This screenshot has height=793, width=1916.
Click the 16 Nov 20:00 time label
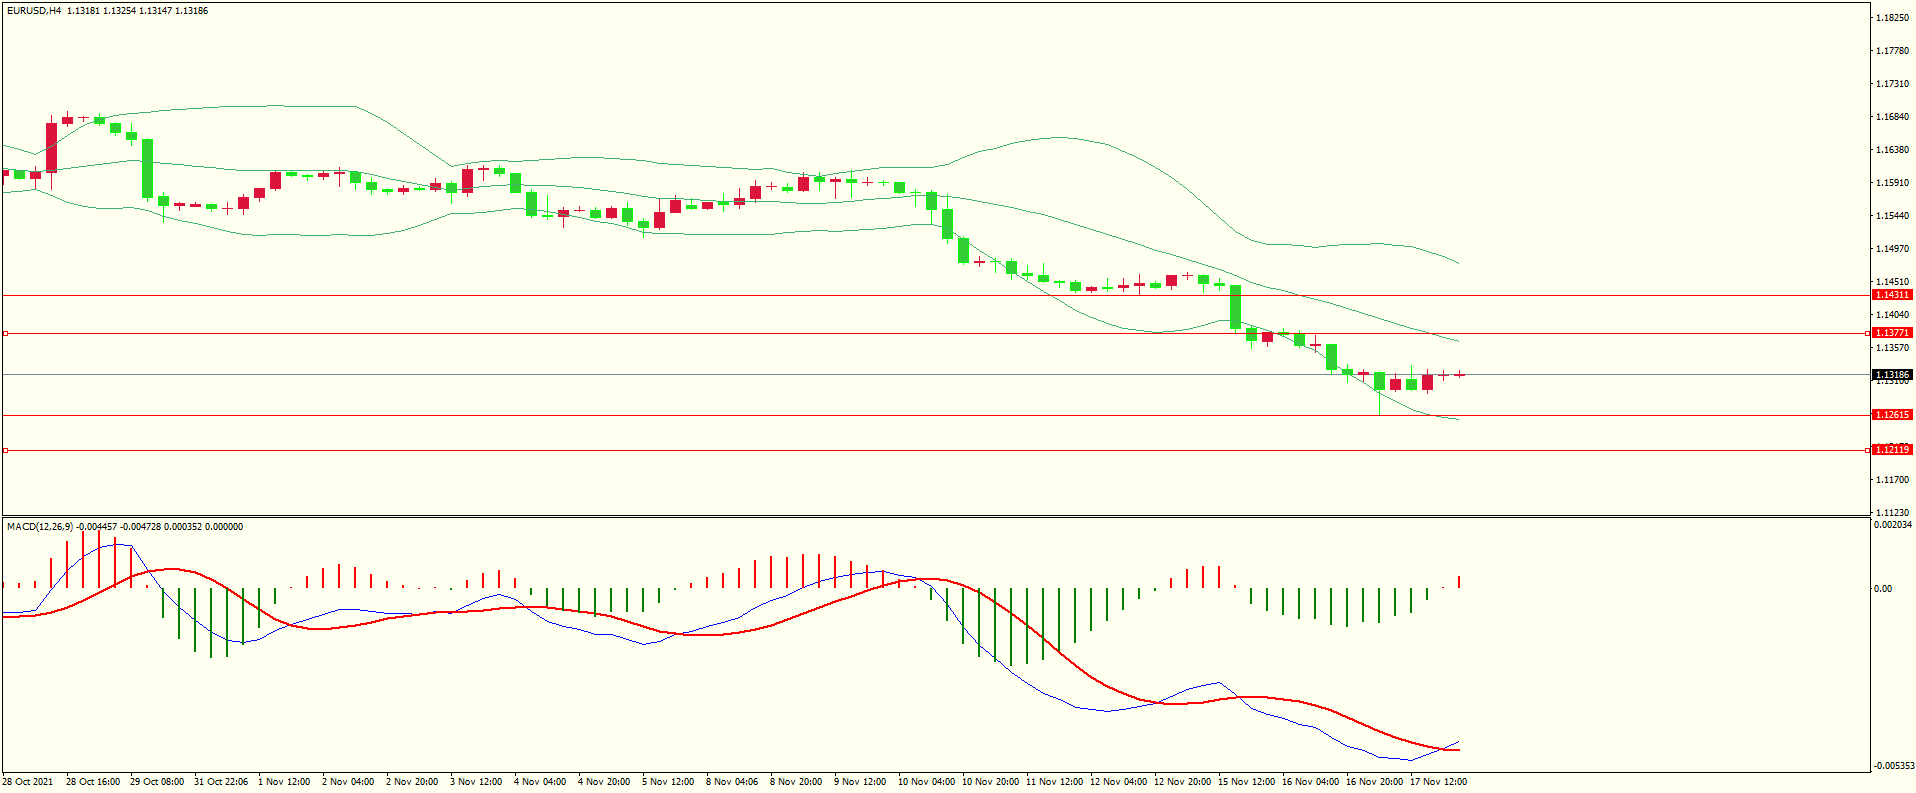pos(1374,782)
